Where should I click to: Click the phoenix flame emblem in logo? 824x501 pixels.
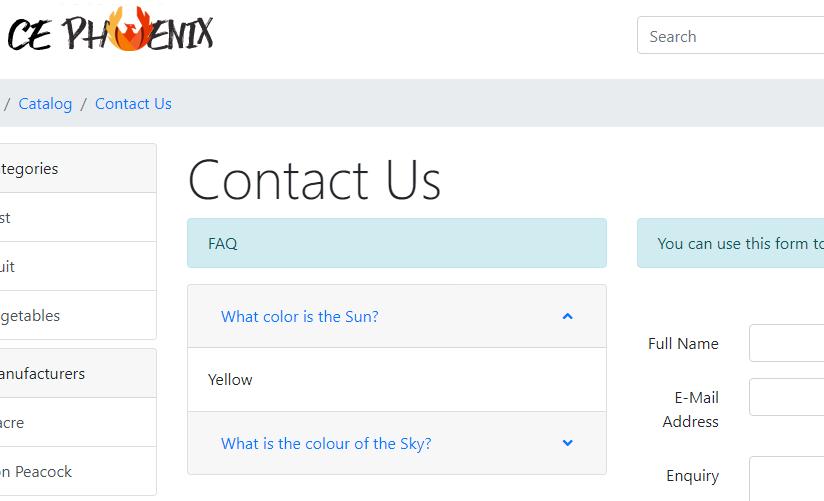pyautogui.click(x=130, y=28)
